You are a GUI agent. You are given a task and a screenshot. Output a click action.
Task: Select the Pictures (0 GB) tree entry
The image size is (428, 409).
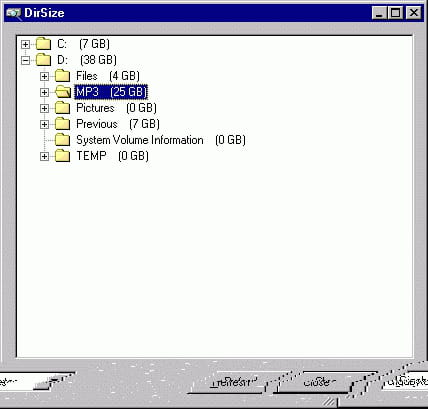tap(116, 108)
